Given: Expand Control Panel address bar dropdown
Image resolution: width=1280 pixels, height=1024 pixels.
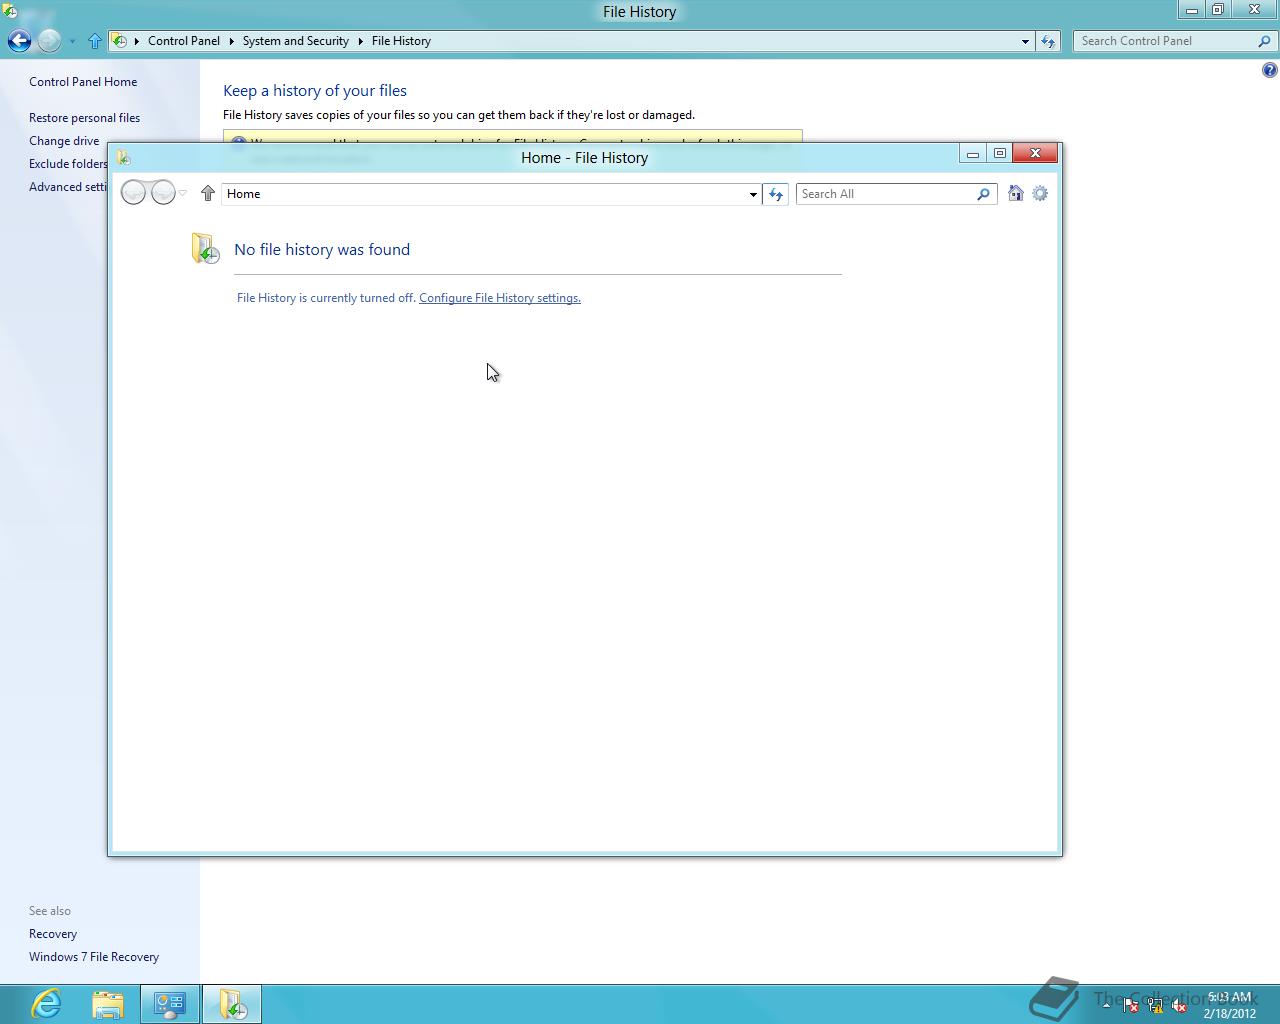Looking at the screenshot, I should click(x=1025, y=41).
